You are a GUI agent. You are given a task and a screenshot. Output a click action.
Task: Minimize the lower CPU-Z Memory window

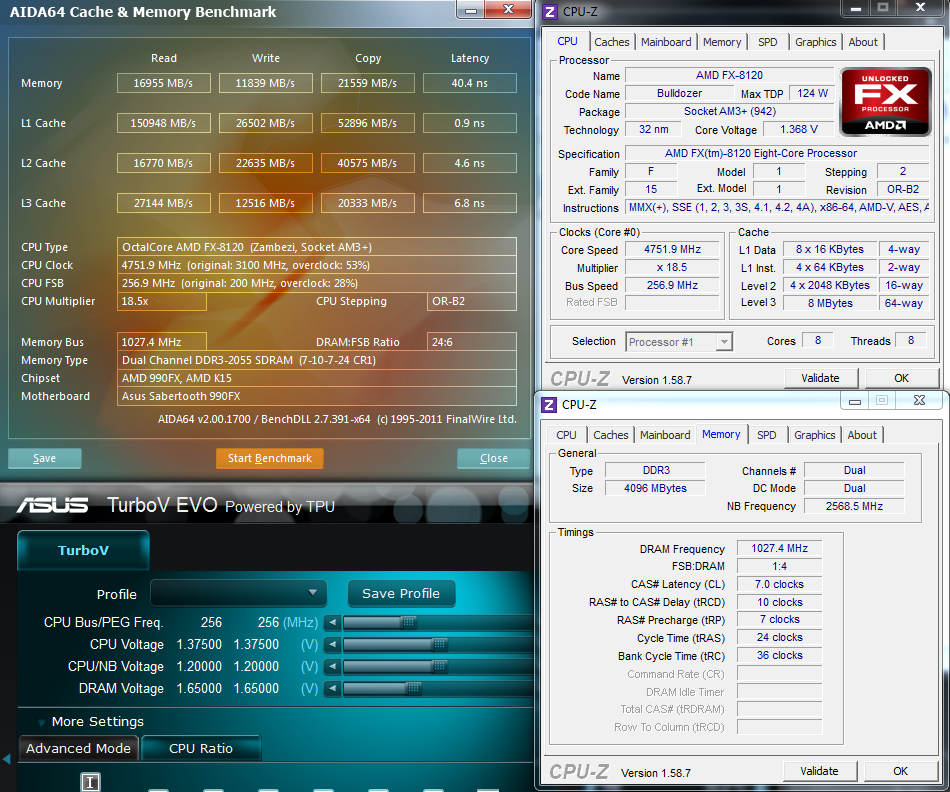(855, 401)
